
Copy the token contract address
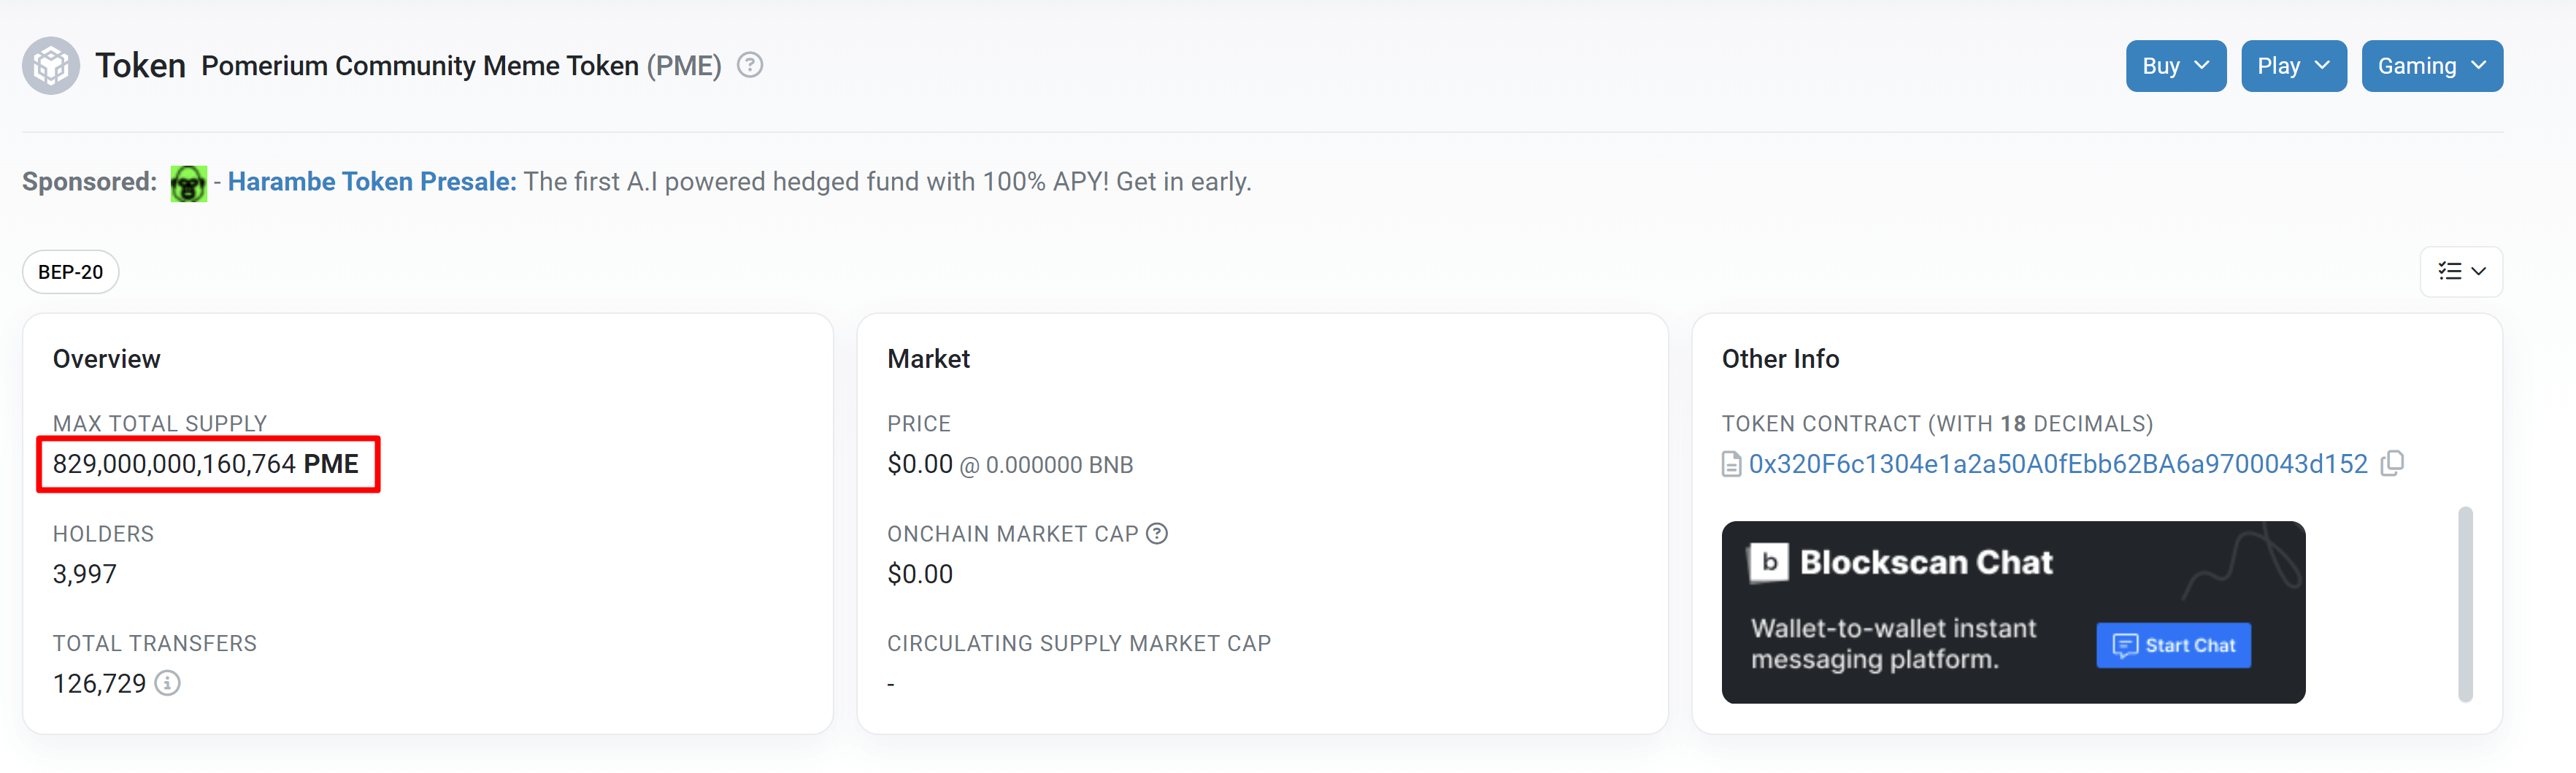(2392, 463)
